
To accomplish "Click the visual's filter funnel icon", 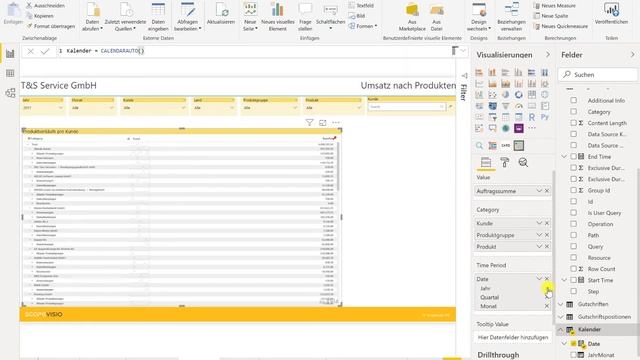I will [309, 122].
